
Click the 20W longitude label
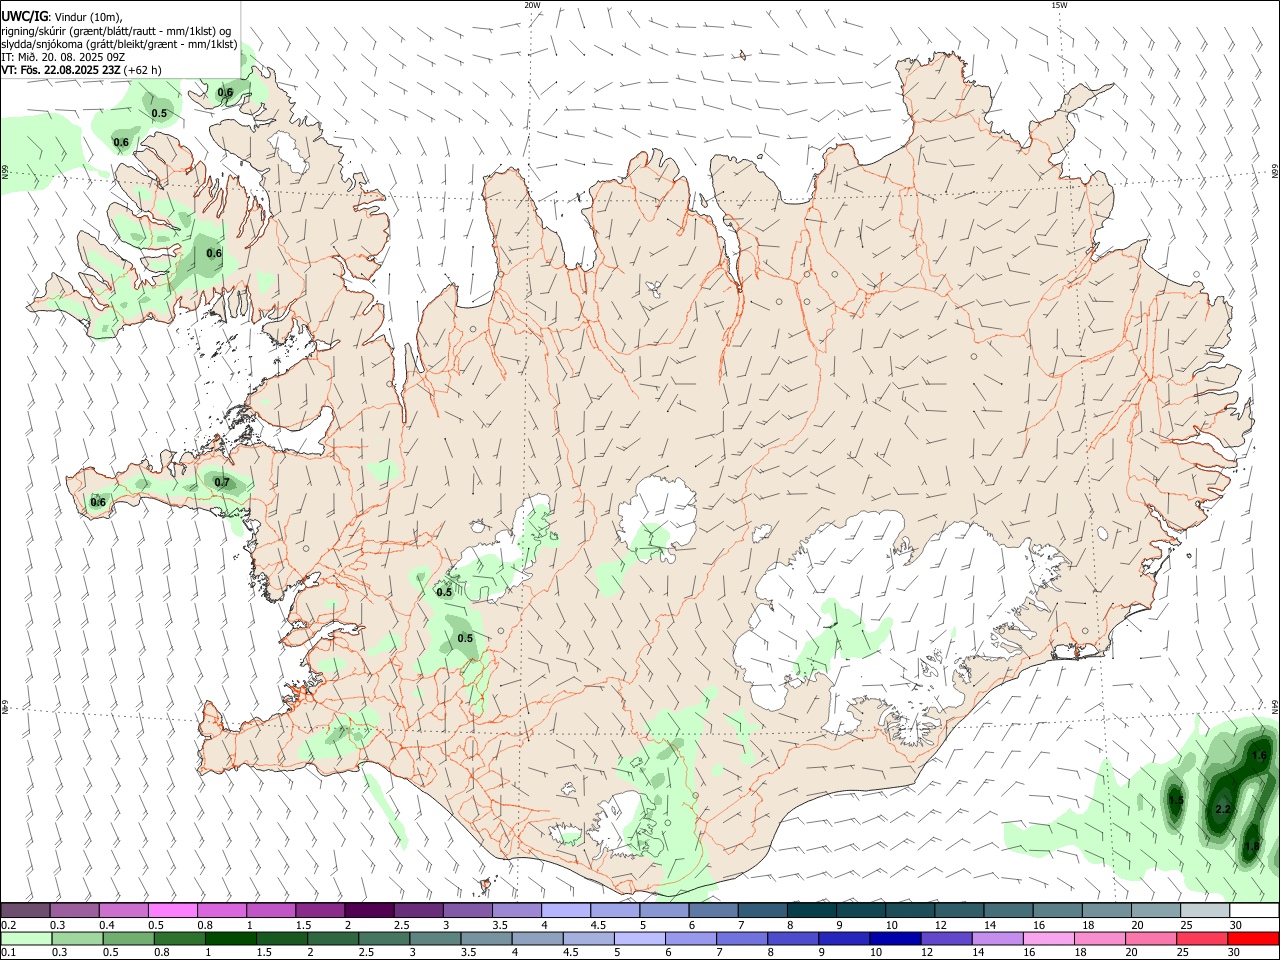click(532, 5)
